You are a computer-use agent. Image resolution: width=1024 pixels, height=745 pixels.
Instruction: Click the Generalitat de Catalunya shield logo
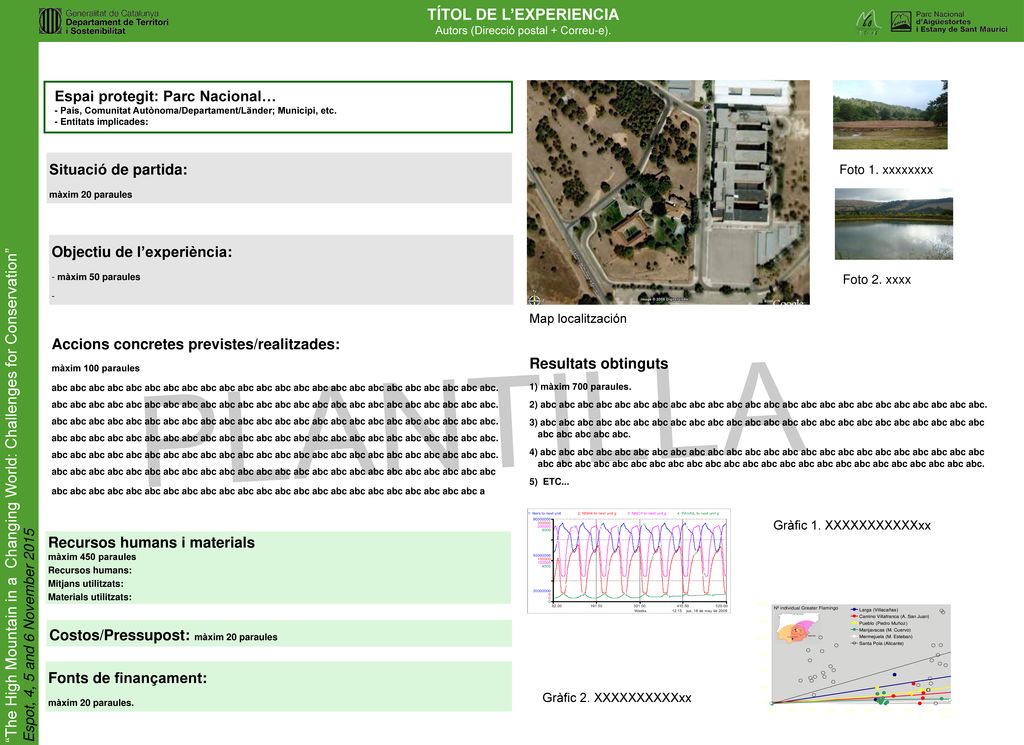tap(50, 22)
